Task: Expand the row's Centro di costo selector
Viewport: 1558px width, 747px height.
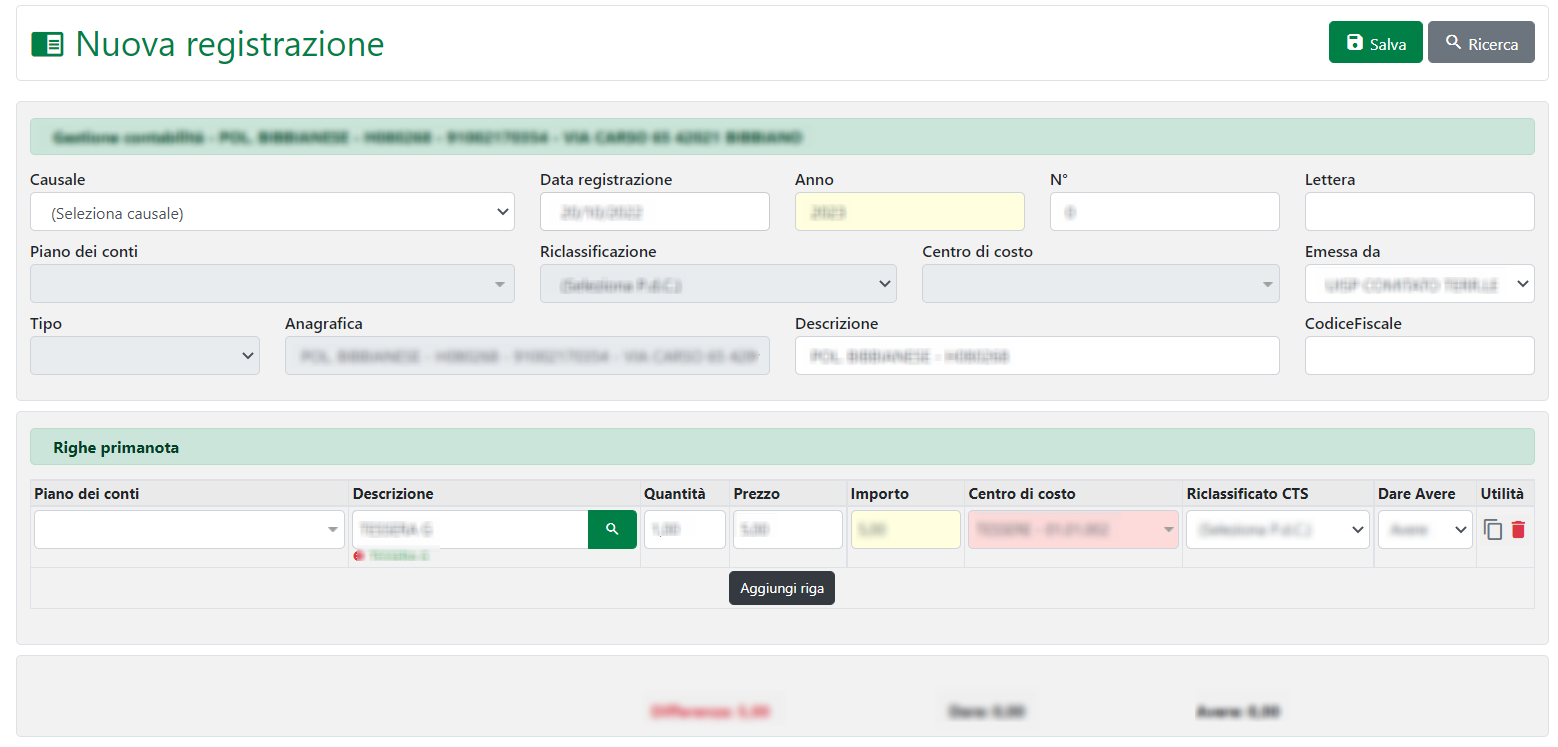Action: (x=1073, y=530)
